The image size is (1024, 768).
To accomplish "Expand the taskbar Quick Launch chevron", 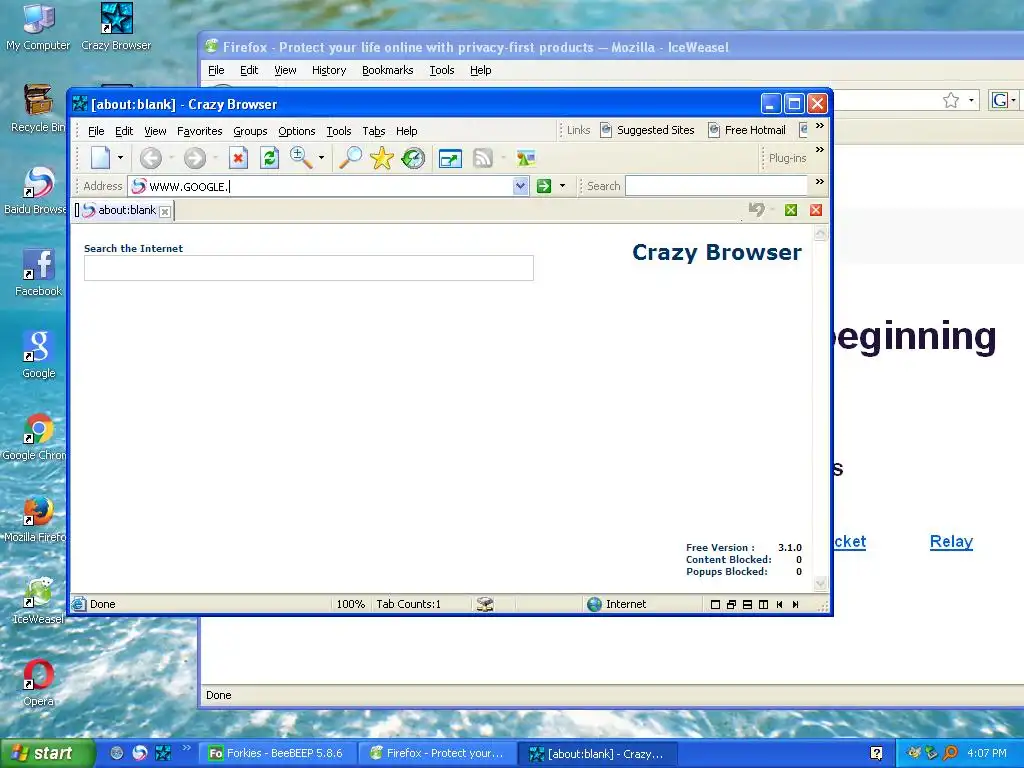I will point(187,747).
